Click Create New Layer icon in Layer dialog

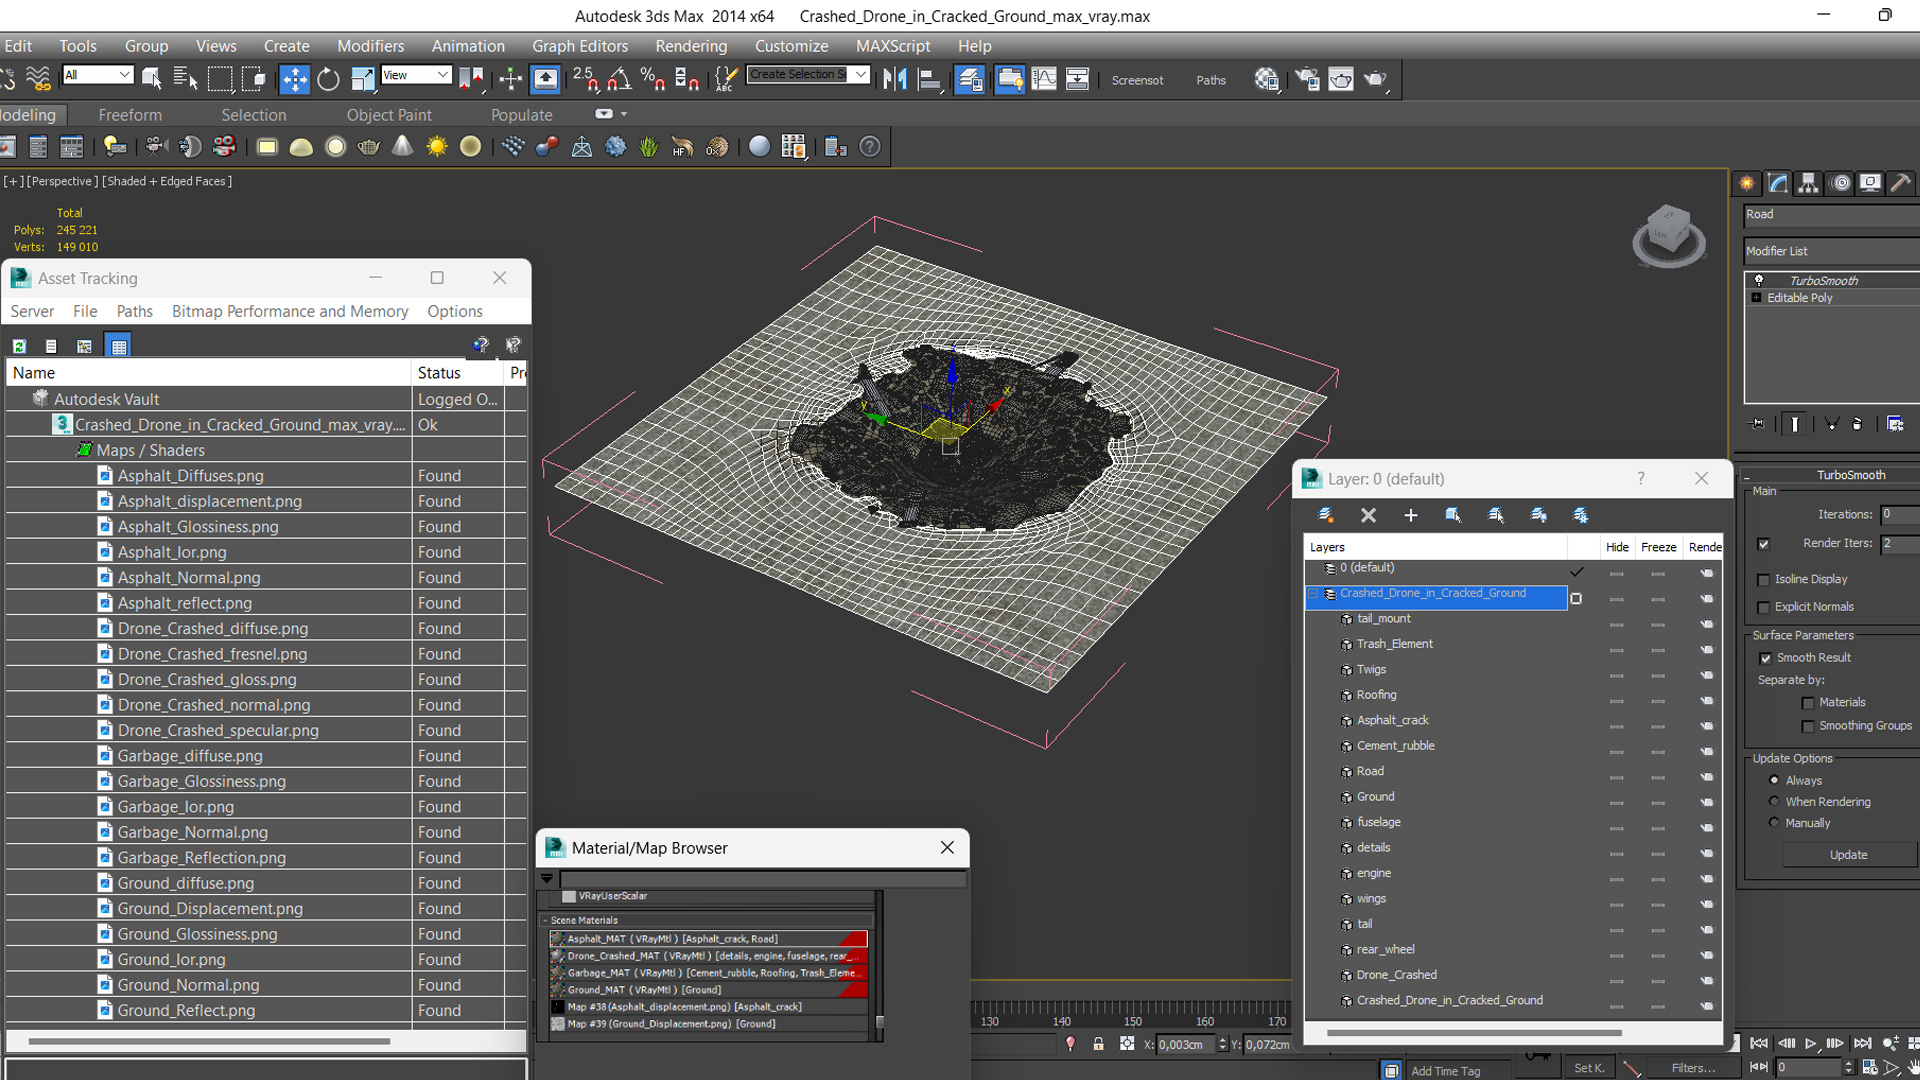1326,515
